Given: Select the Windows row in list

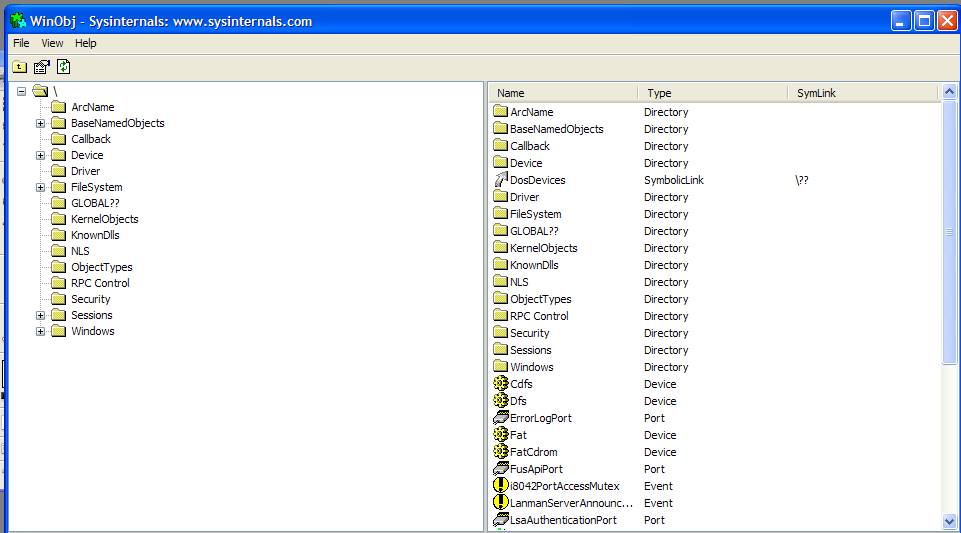Looking at the screenshot, I should click(x=715, y=367).
